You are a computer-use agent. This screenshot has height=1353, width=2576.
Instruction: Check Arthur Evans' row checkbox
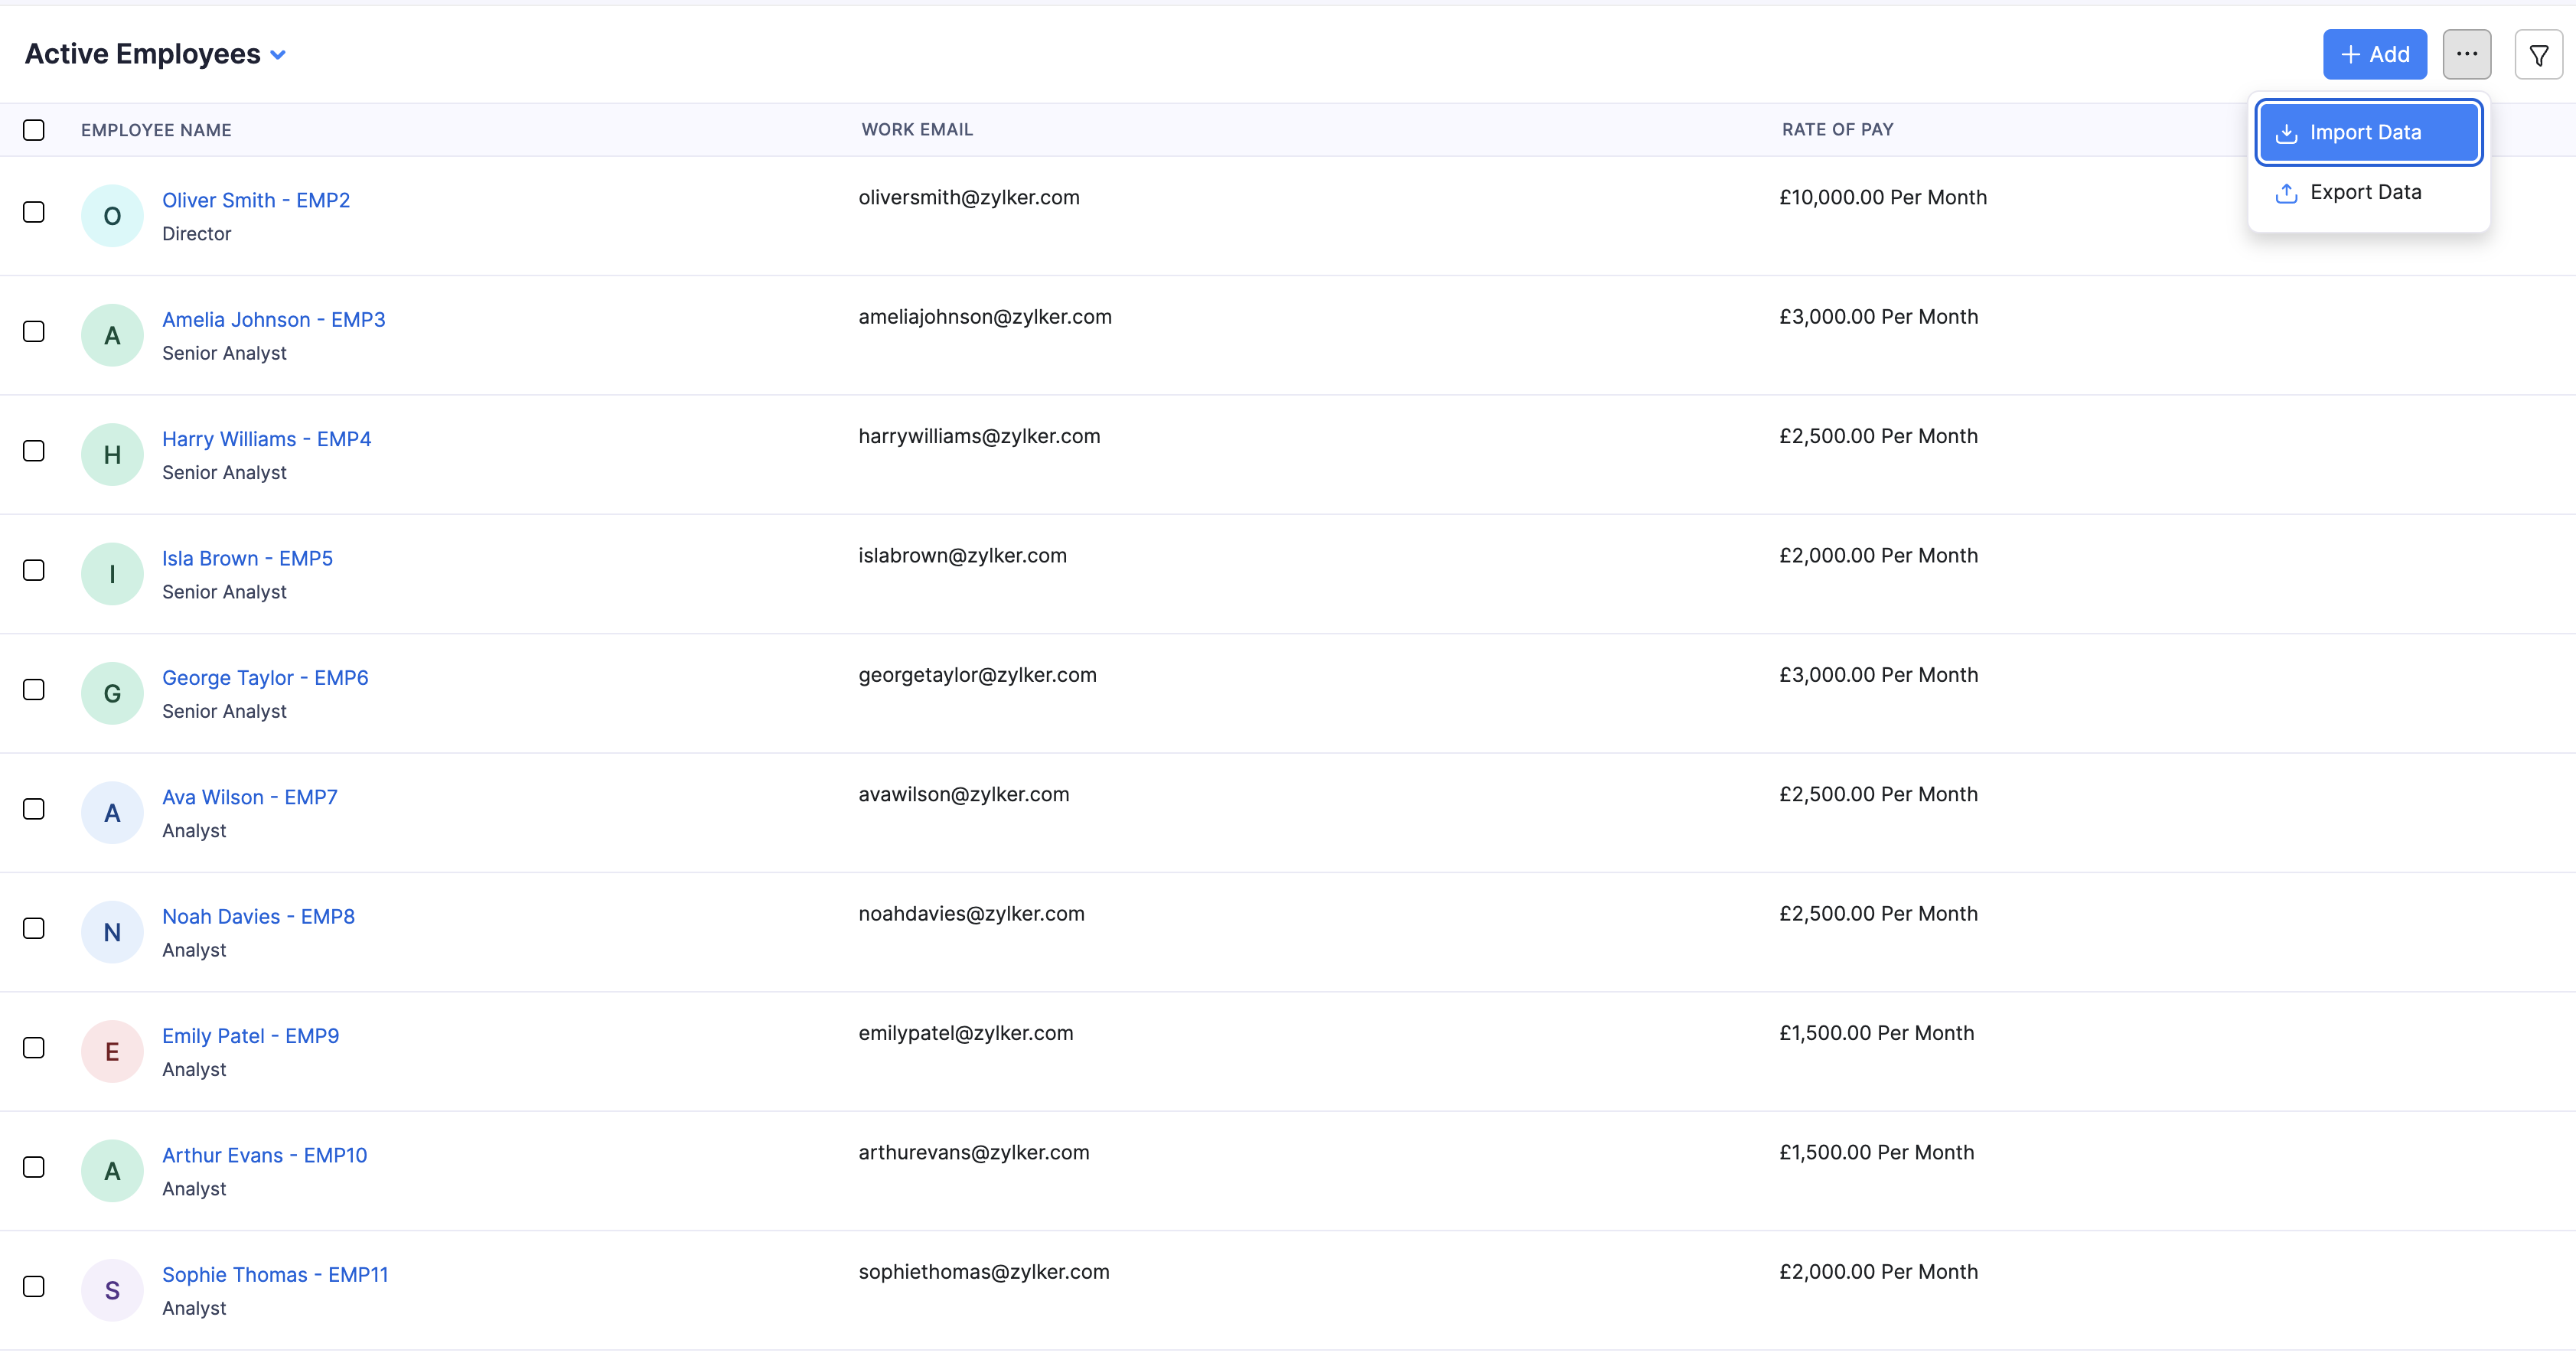34,1167
